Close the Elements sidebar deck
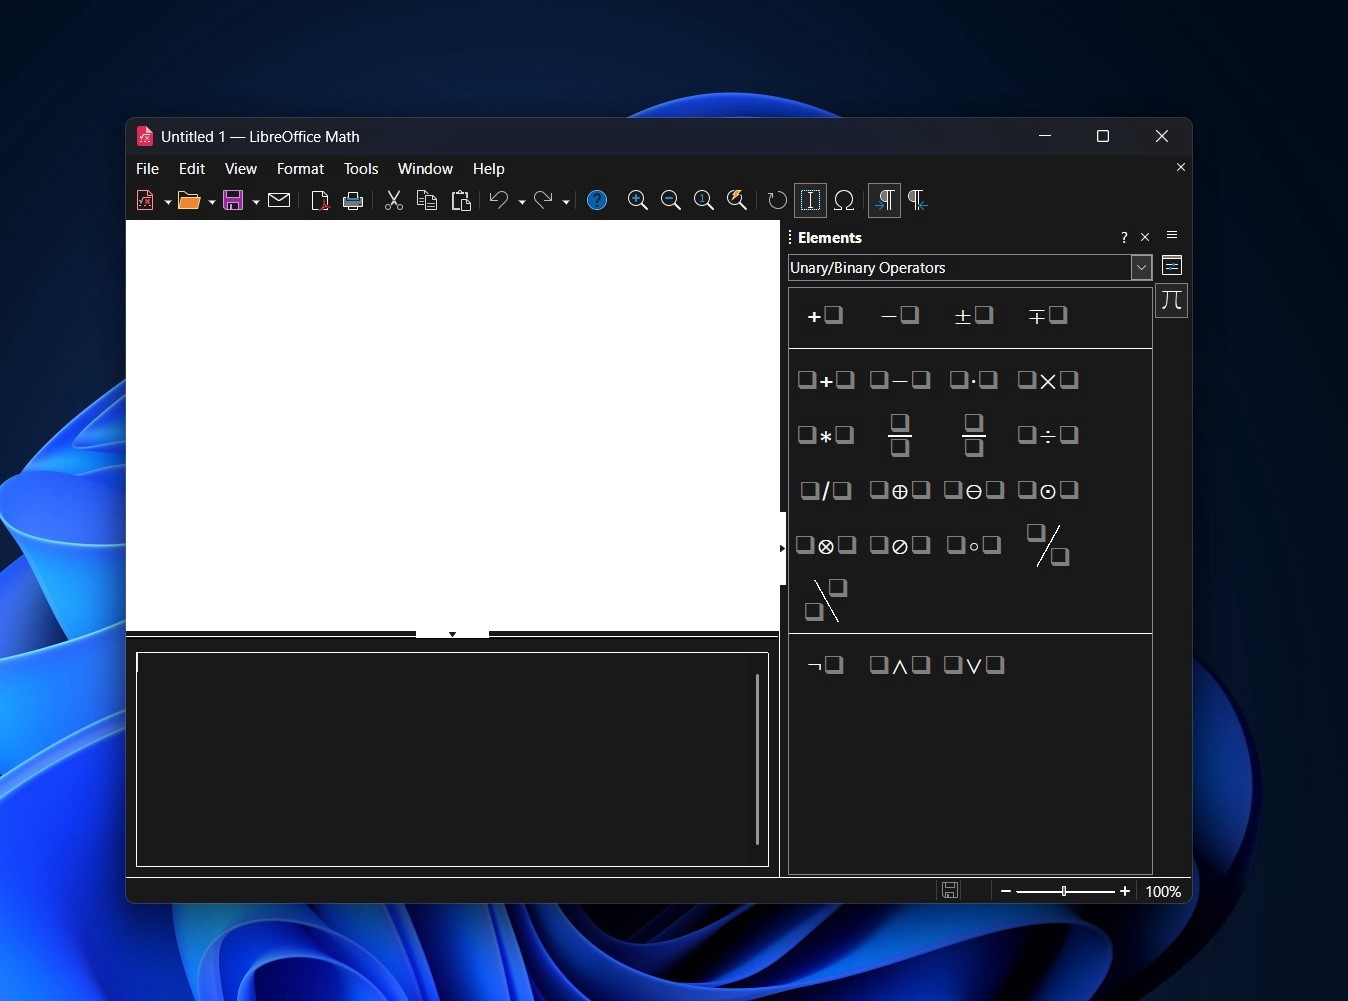This screenshot has height=1001, width=1348. click(x=1145, y=237)
